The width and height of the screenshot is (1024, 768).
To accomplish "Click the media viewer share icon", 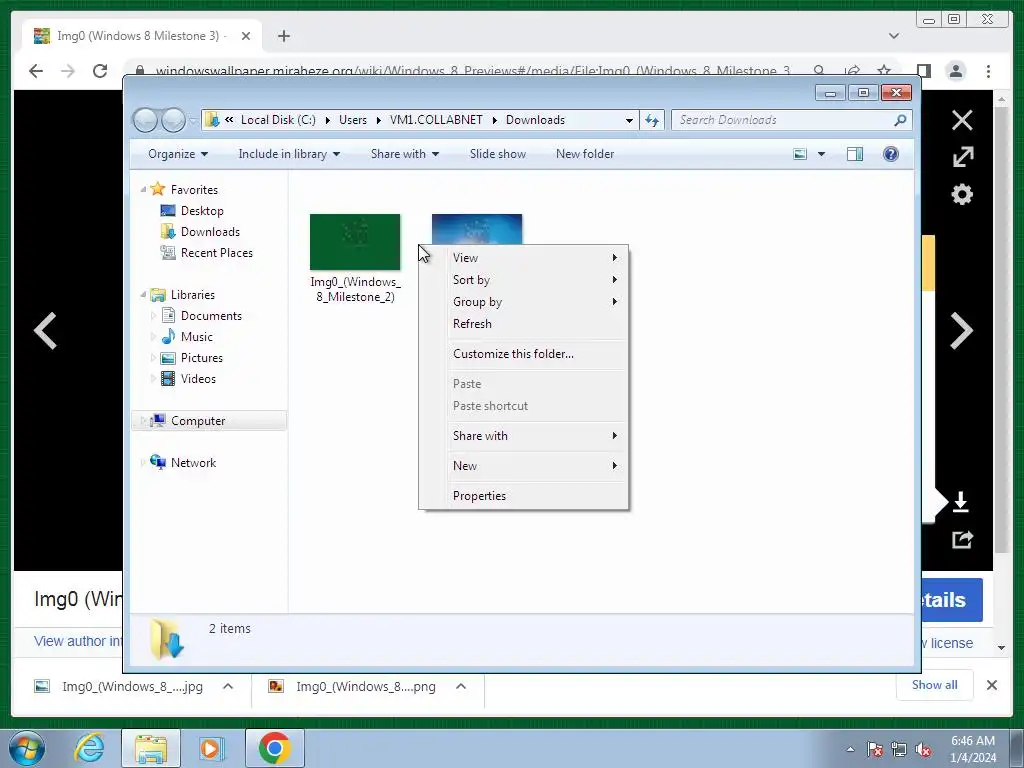I will click(x=962, y=539).
